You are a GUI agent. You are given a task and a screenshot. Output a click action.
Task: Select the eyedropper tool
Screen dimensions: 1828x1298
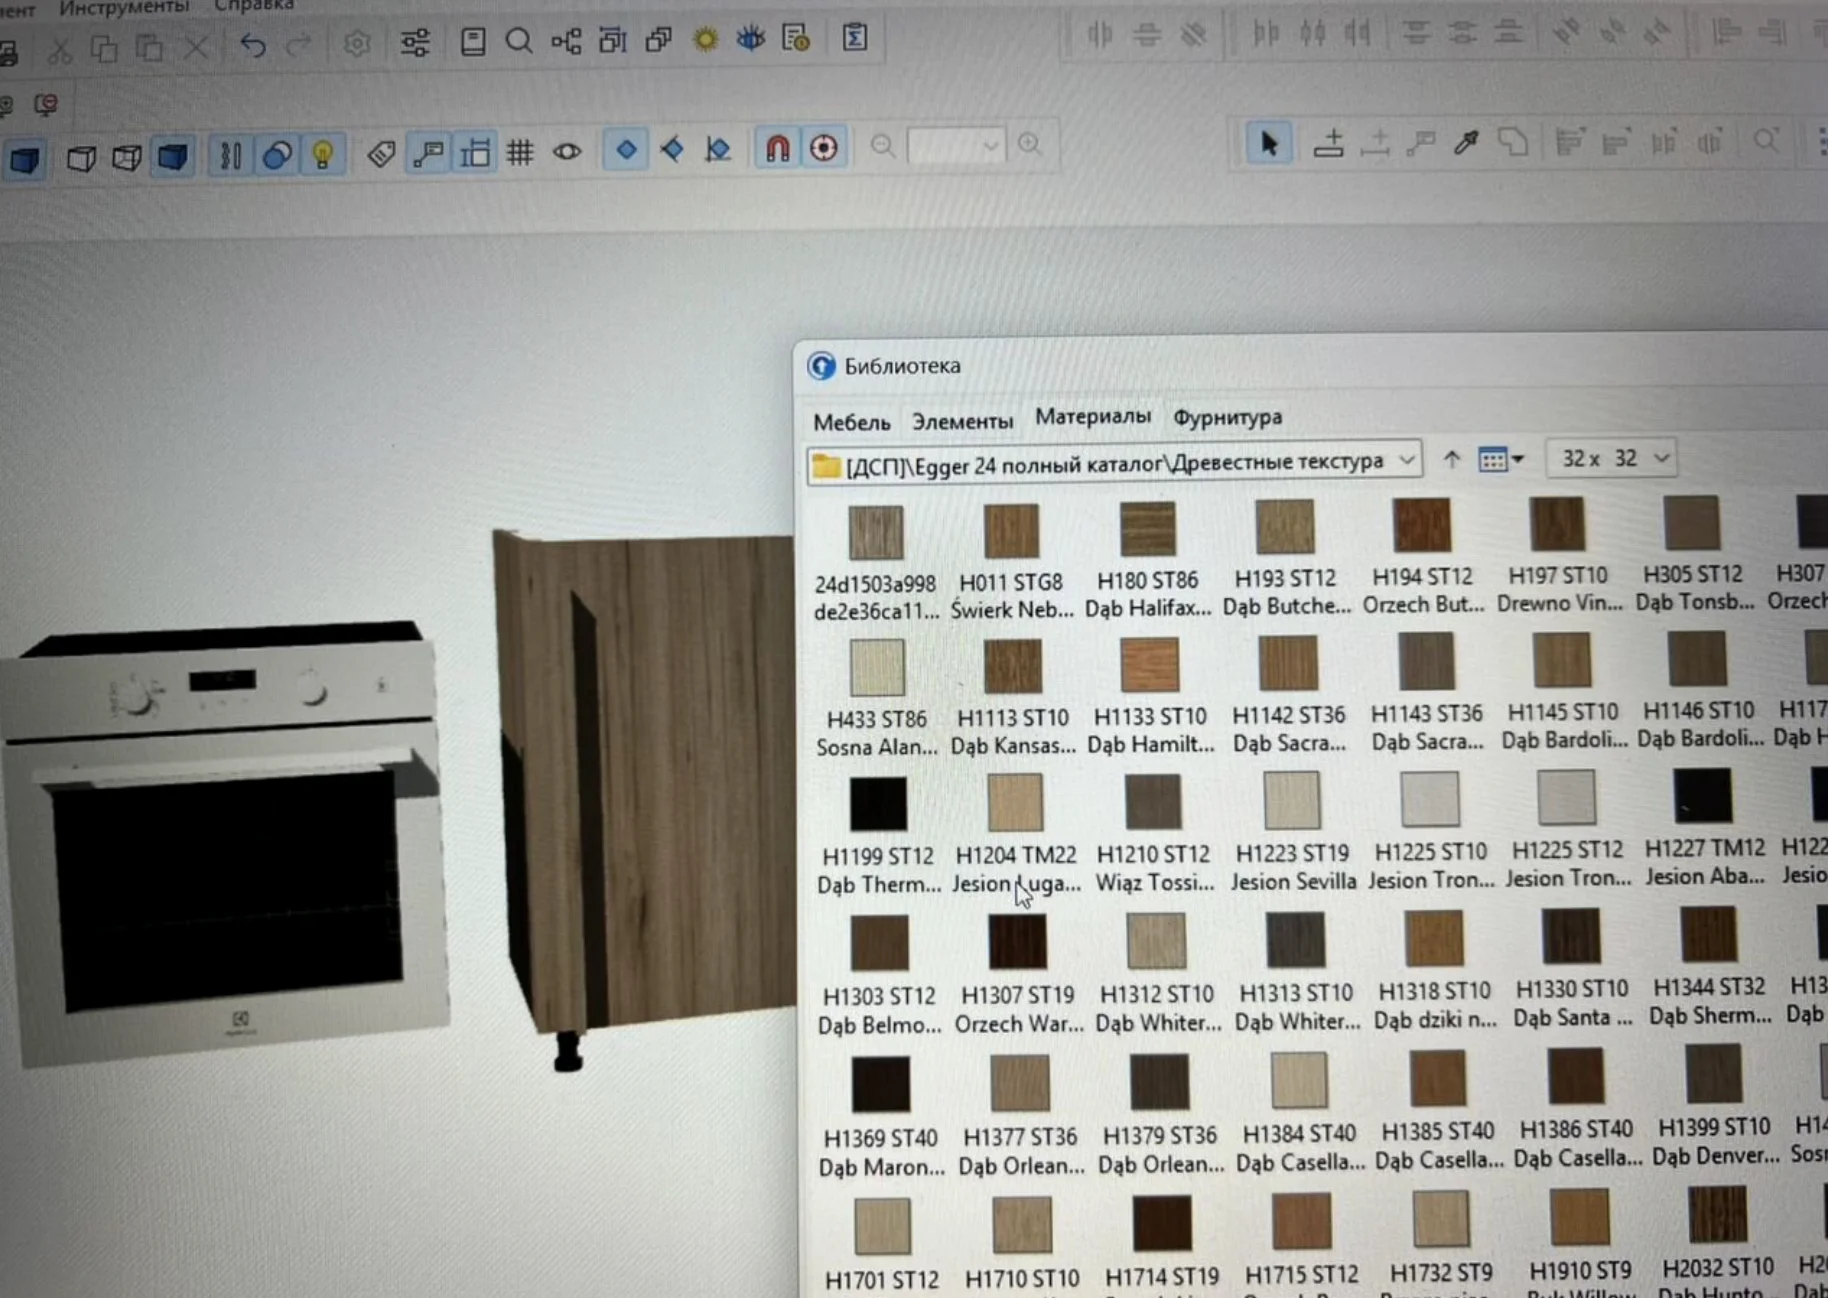(1466, 143)
